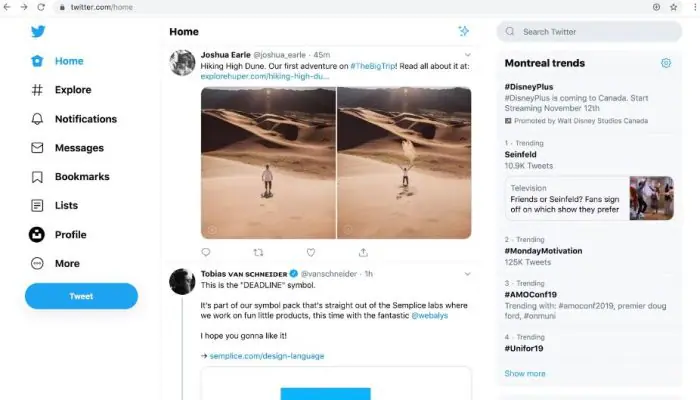Reply to Joshua Earle's tweet
Screen dimensions: 700x400
click(206, 252)
